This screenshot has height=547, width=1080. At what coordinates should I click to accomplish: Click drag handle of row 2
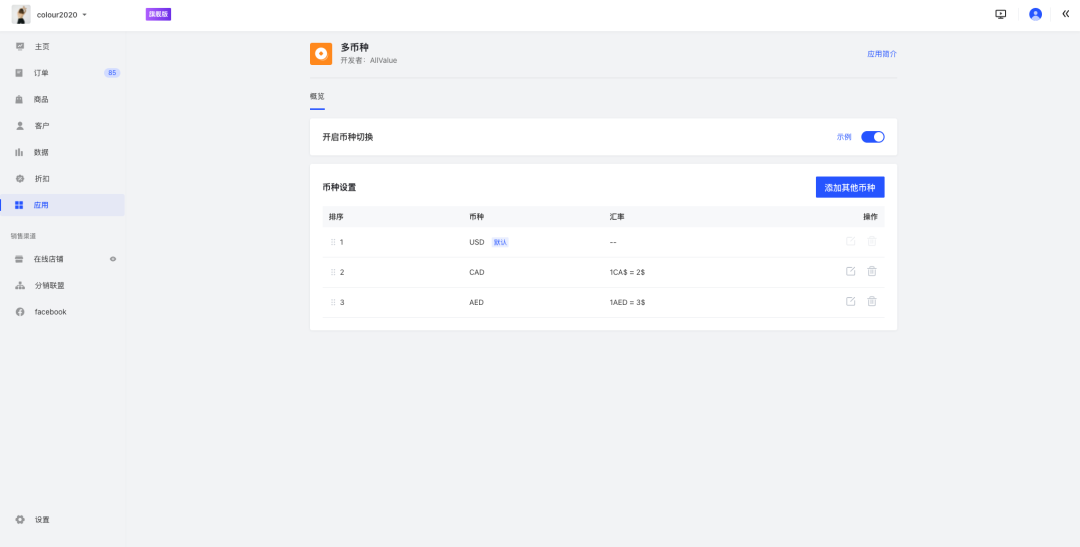(x=333, y=272)
